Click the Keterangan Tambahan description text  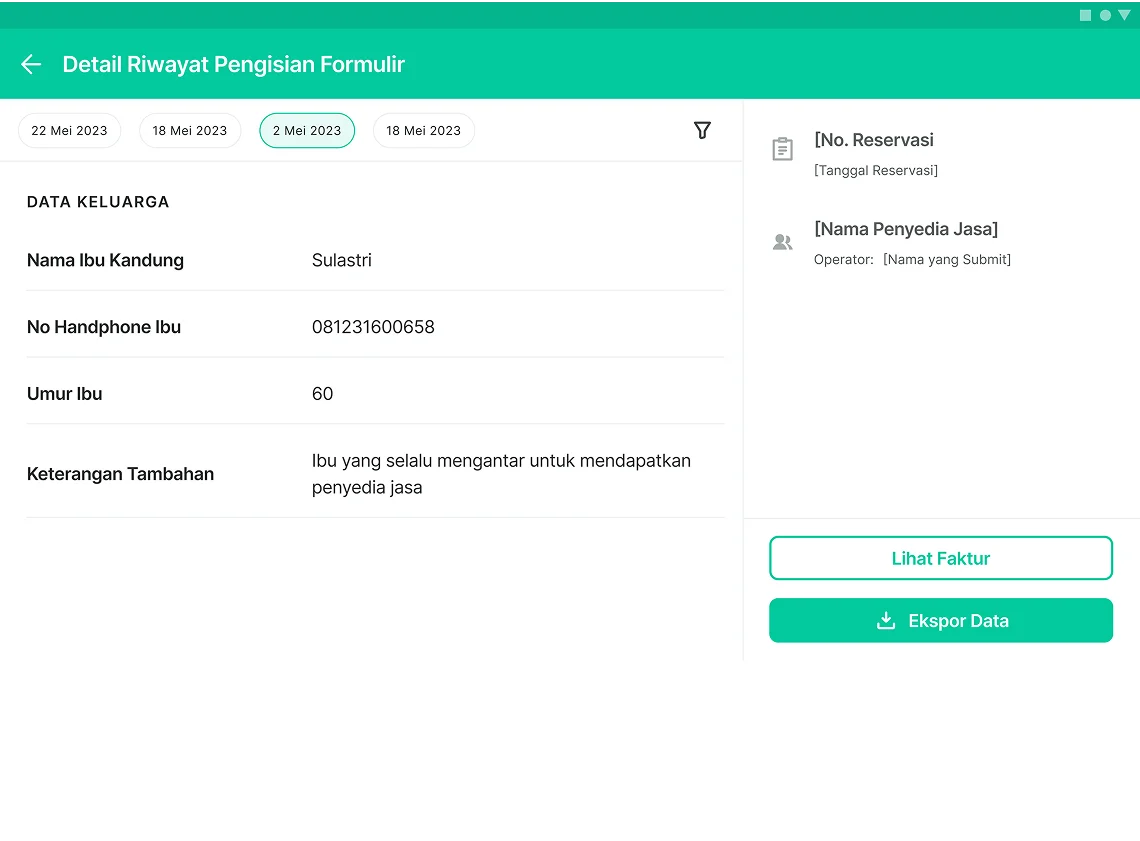[501, 474]
